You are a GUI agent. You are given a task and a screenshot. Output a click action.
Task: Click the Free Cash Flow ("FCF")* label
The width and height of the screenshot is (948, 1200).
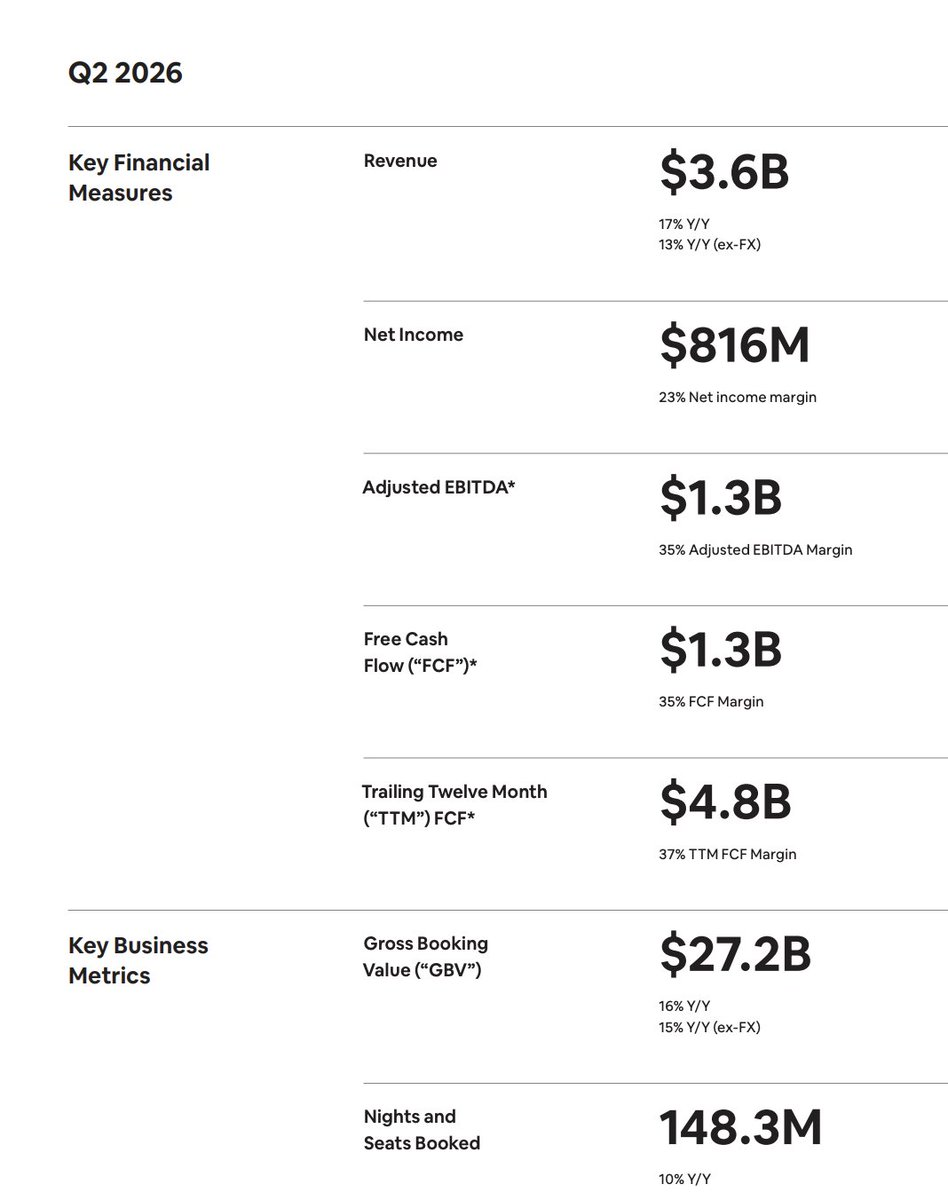420,652
